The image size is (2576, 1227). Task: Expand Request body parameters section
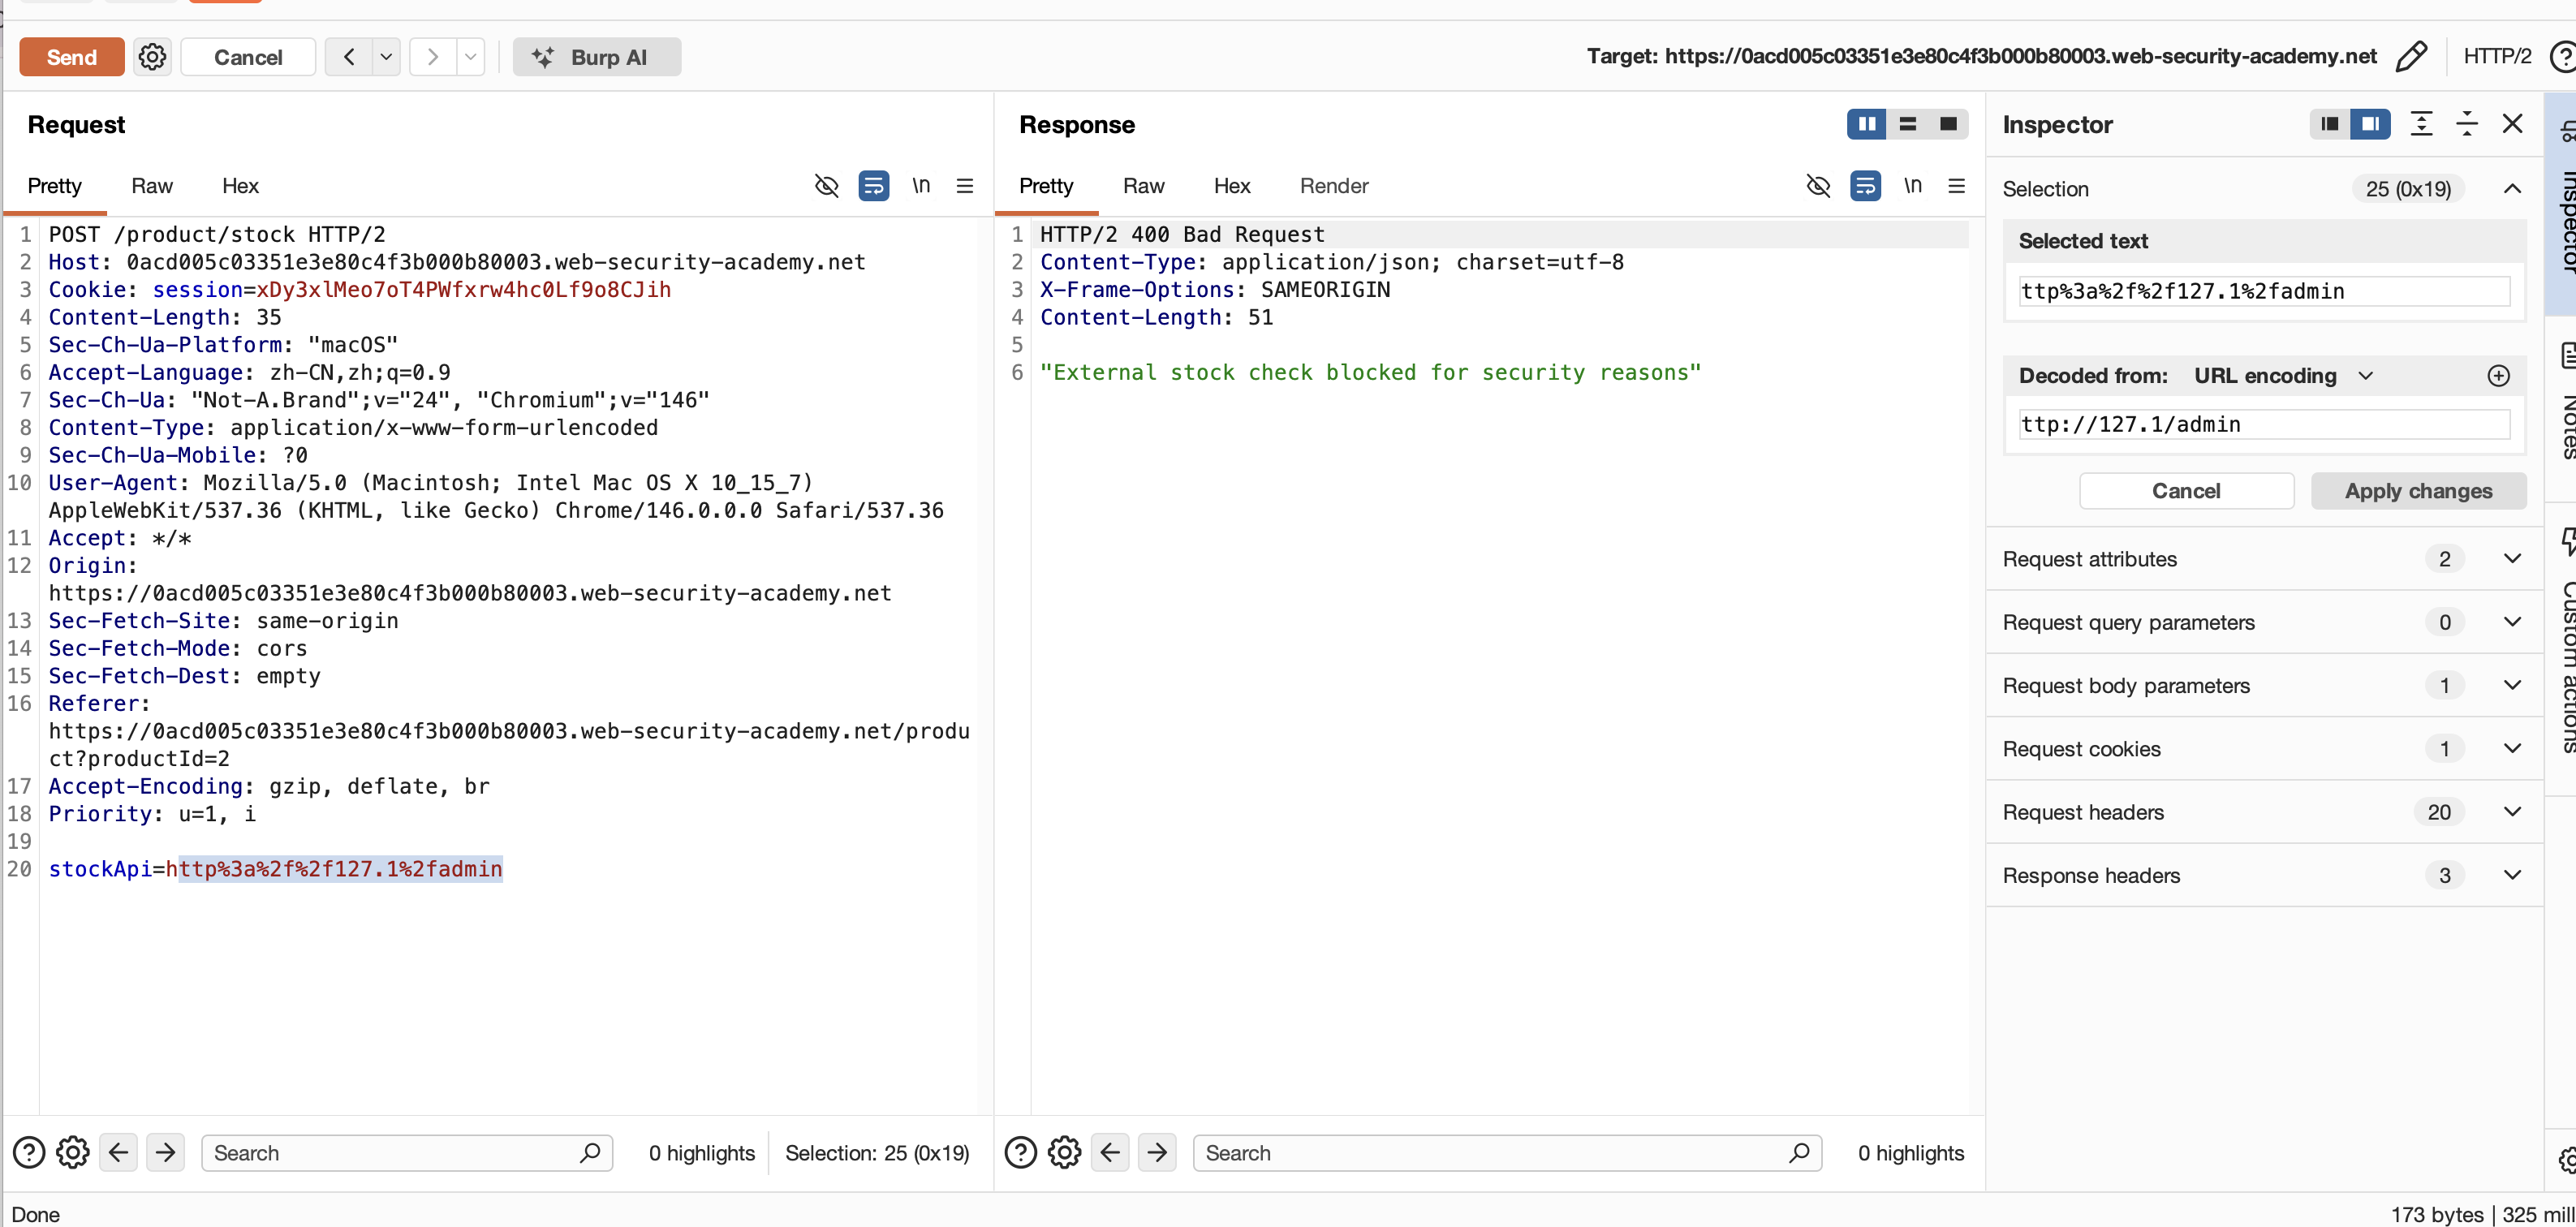(2511, 685)
